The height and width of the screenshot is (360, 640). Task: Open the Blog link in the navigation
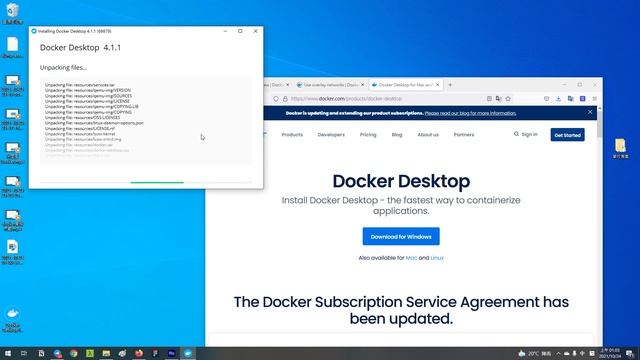pos(397,135)
